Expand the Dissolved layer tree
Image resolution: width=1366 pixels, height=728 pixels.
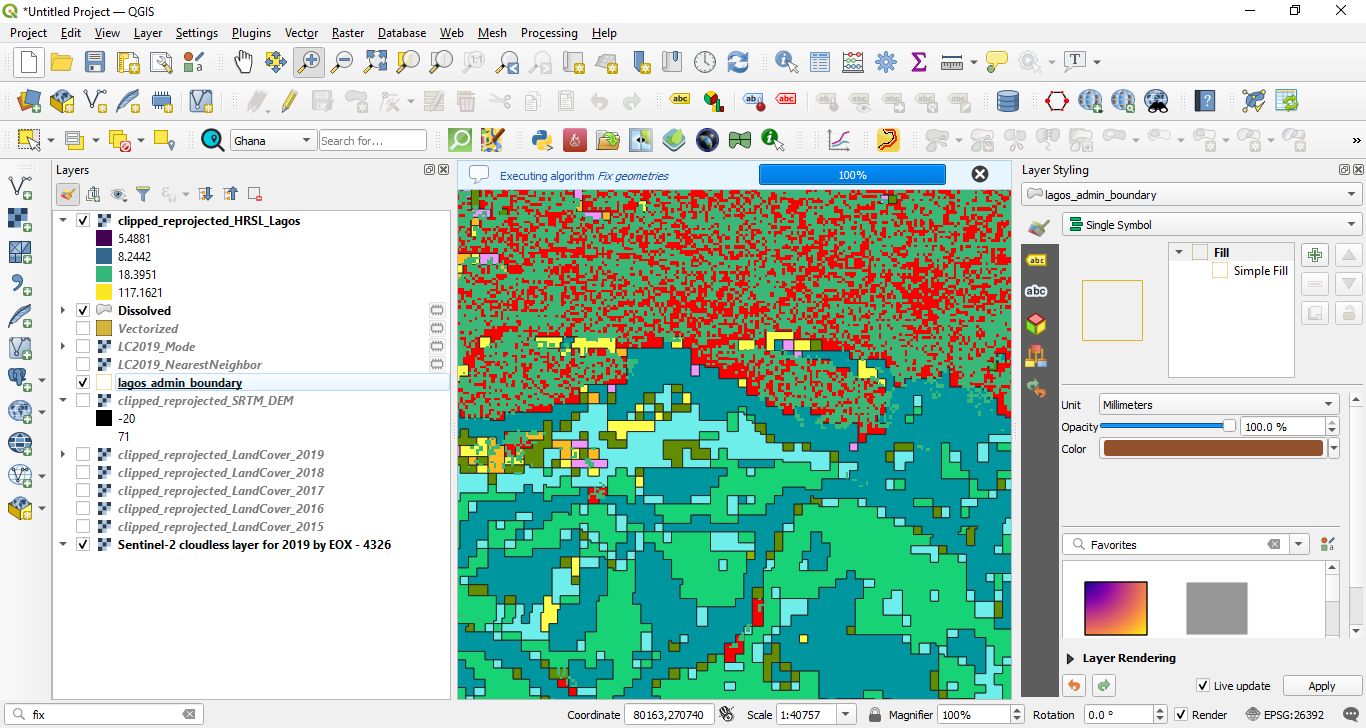click(x=64, y=311)
